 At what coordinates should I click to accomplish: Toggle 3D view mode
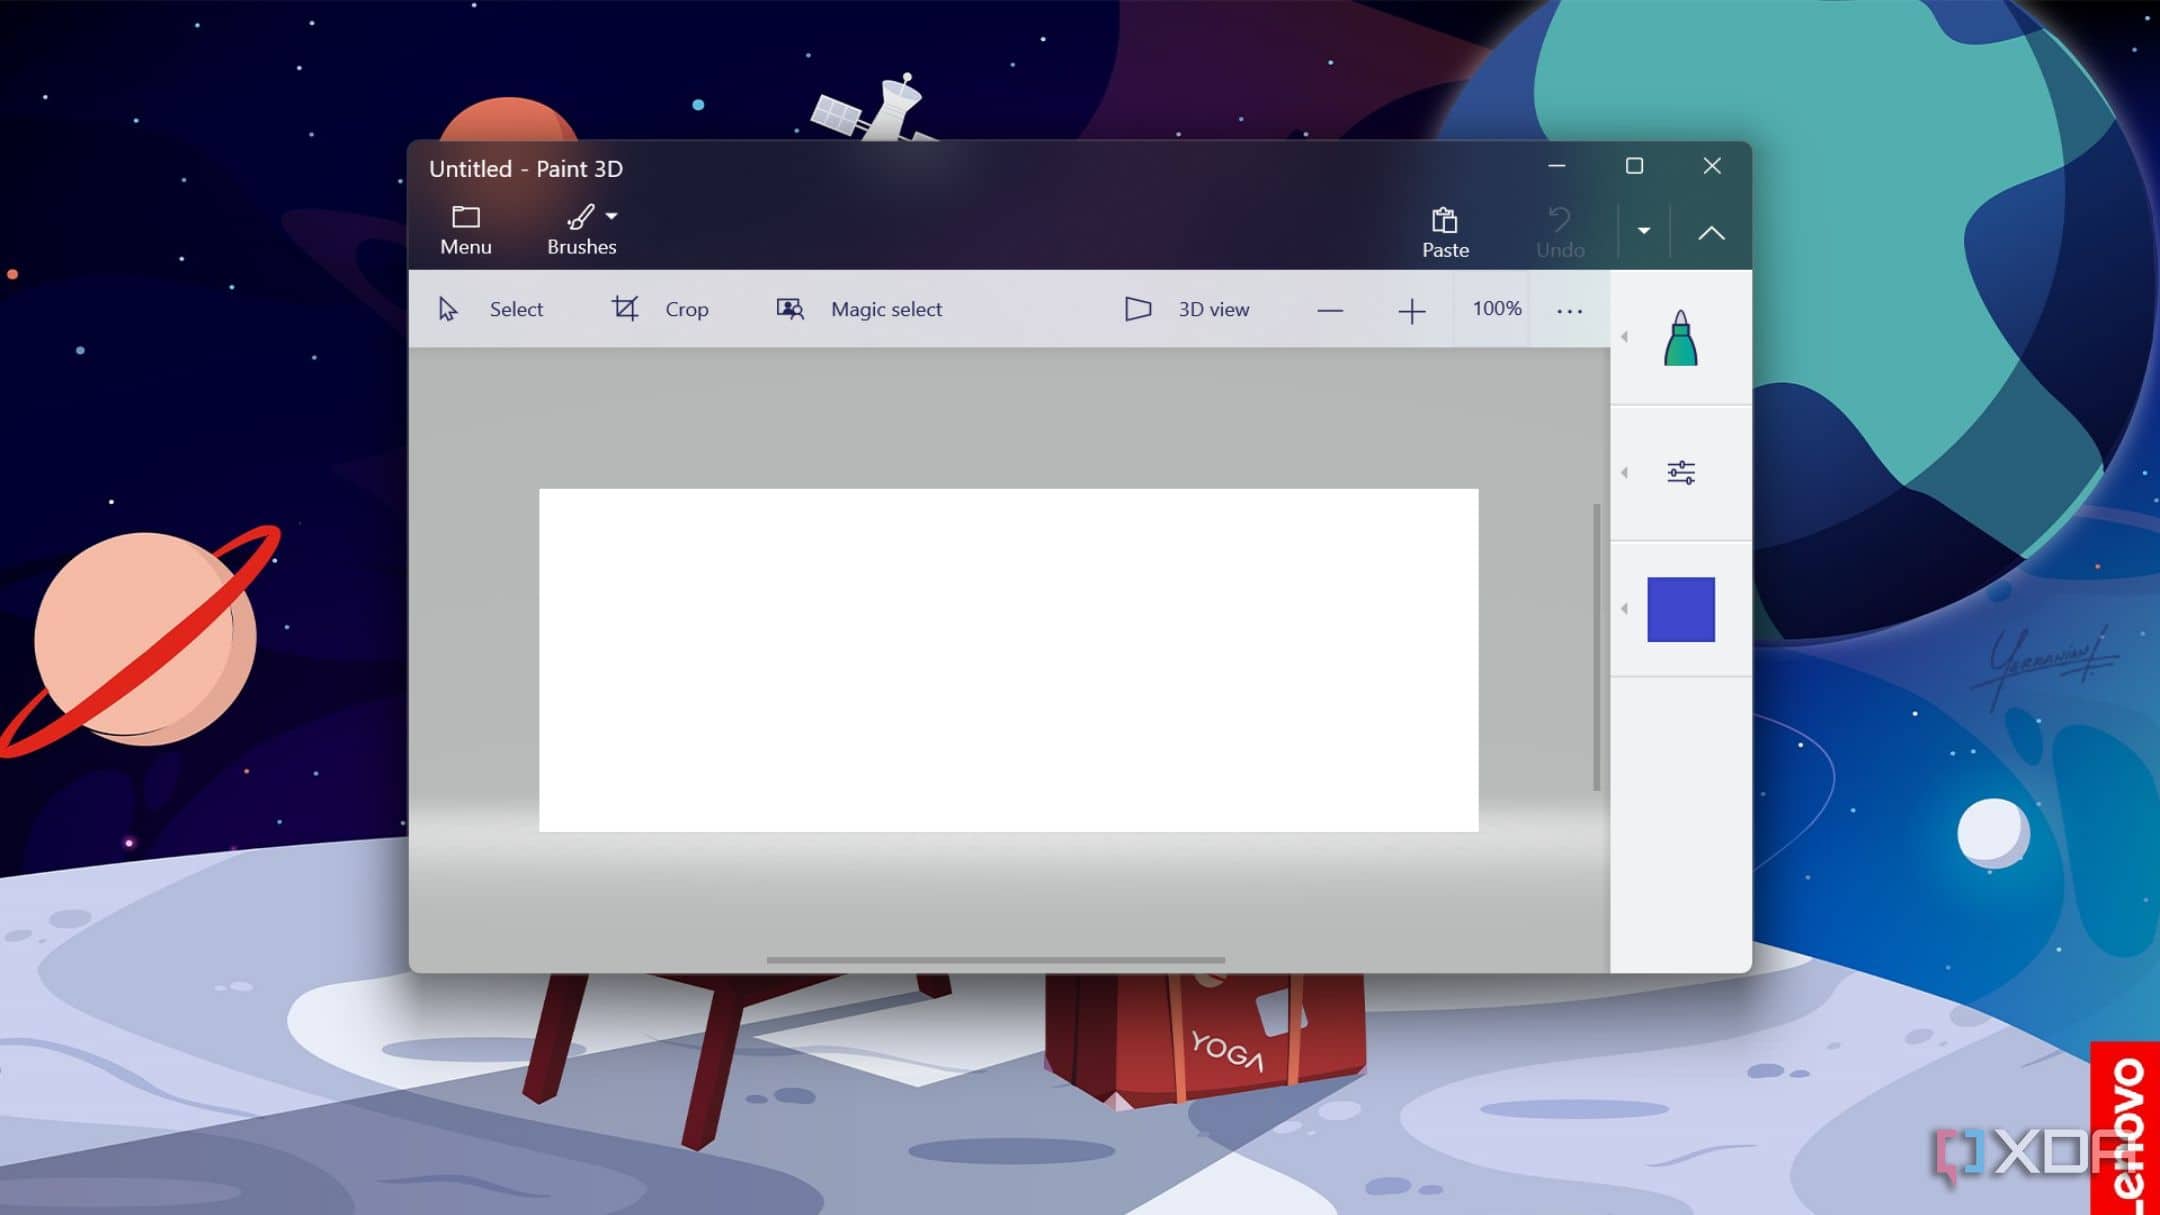tap(1187, 309)
